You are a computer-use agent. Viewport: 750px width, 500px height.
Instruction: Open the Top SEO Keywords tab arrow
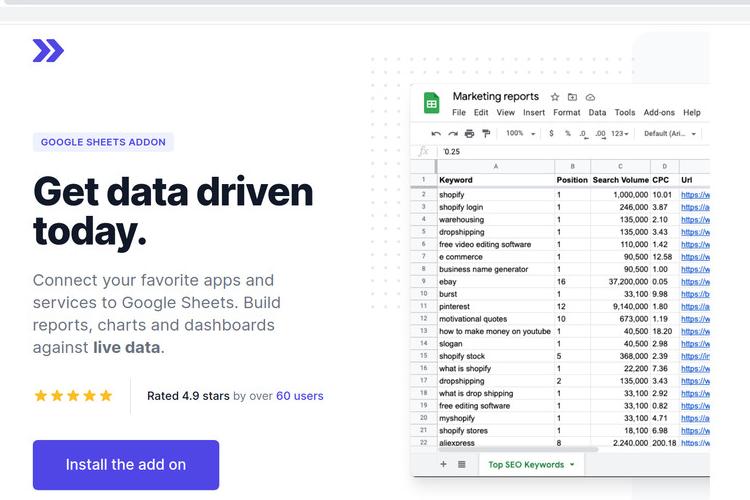[572, 465]
